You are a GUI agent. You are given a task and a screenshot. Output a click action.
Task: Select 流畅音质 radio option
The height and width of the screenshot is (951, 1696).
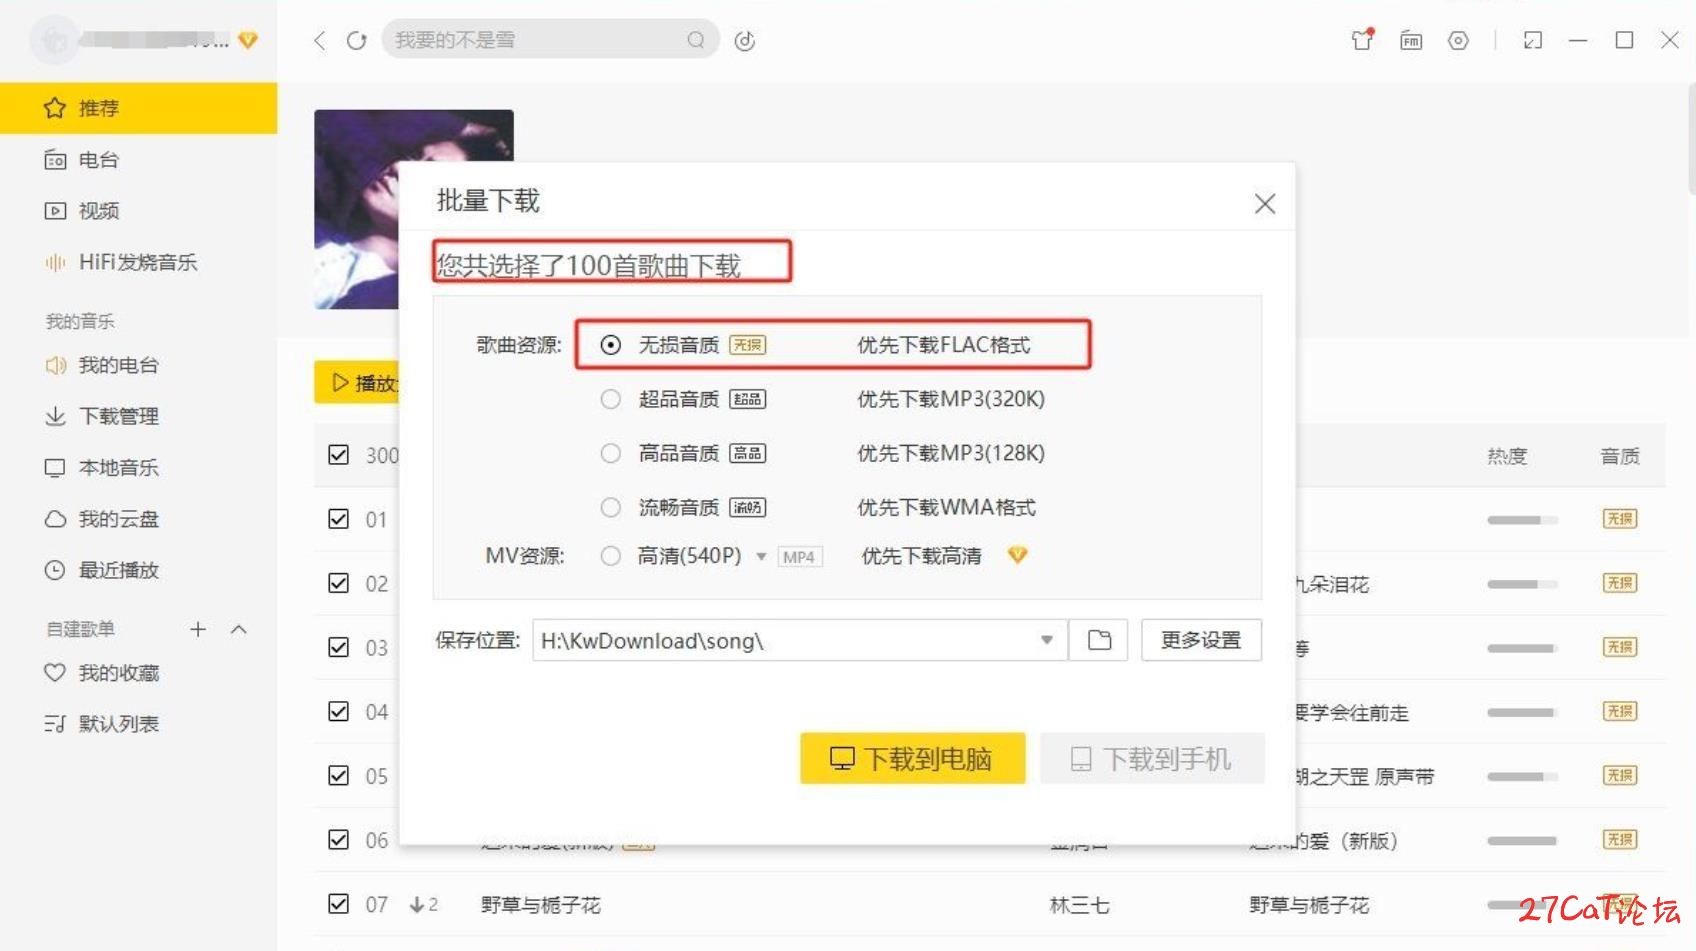610,507
